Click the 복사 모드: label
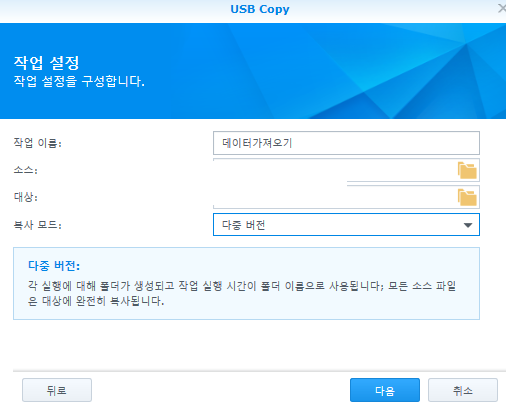 (x=37, y=225)
